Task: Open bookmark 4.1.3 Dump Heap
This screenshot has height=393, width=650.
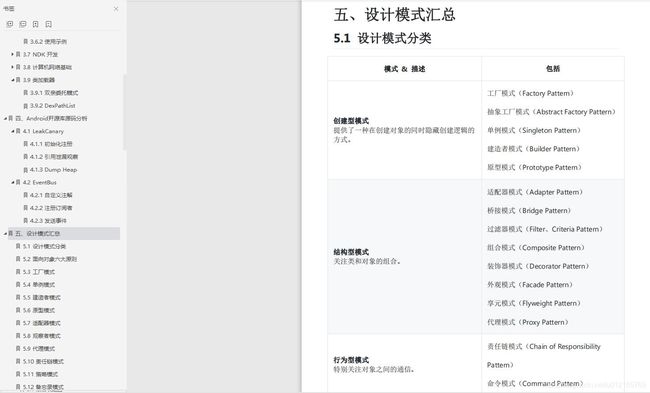Action: [53, 170]
